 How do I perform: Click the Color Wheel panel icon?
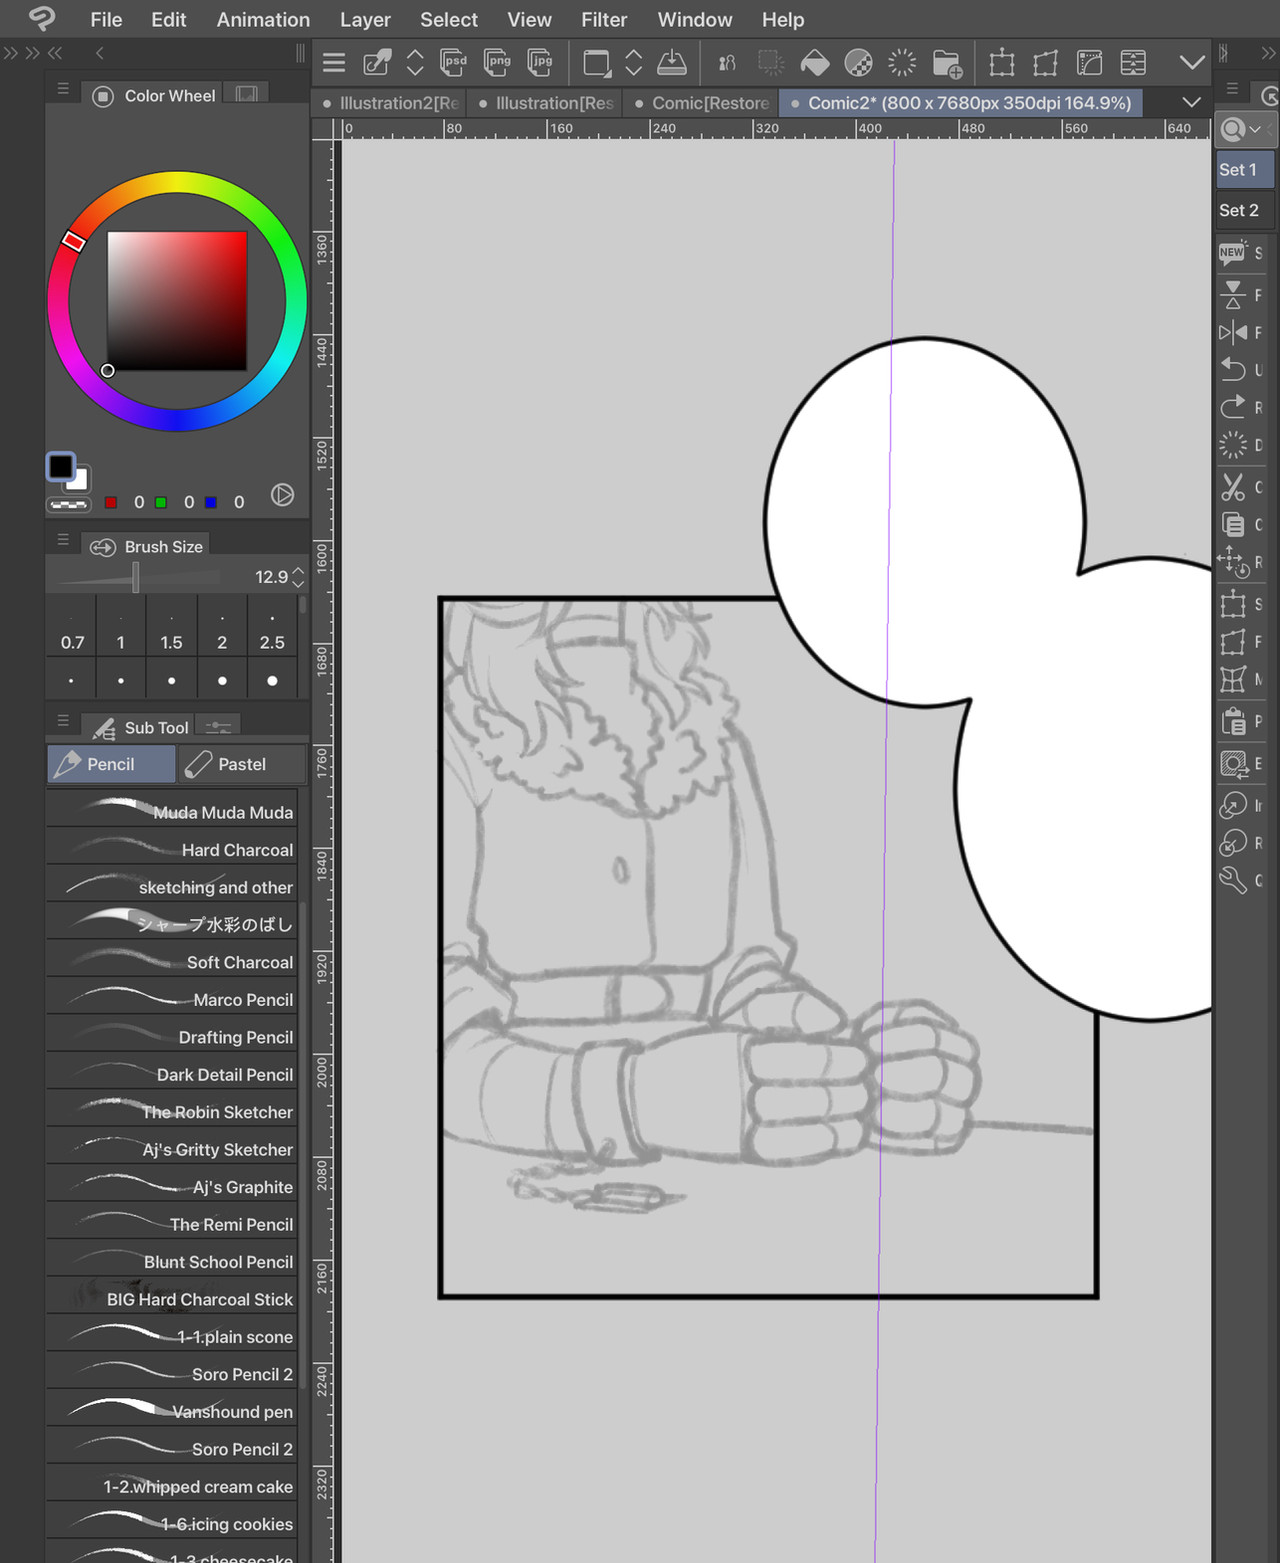point(103,96)
